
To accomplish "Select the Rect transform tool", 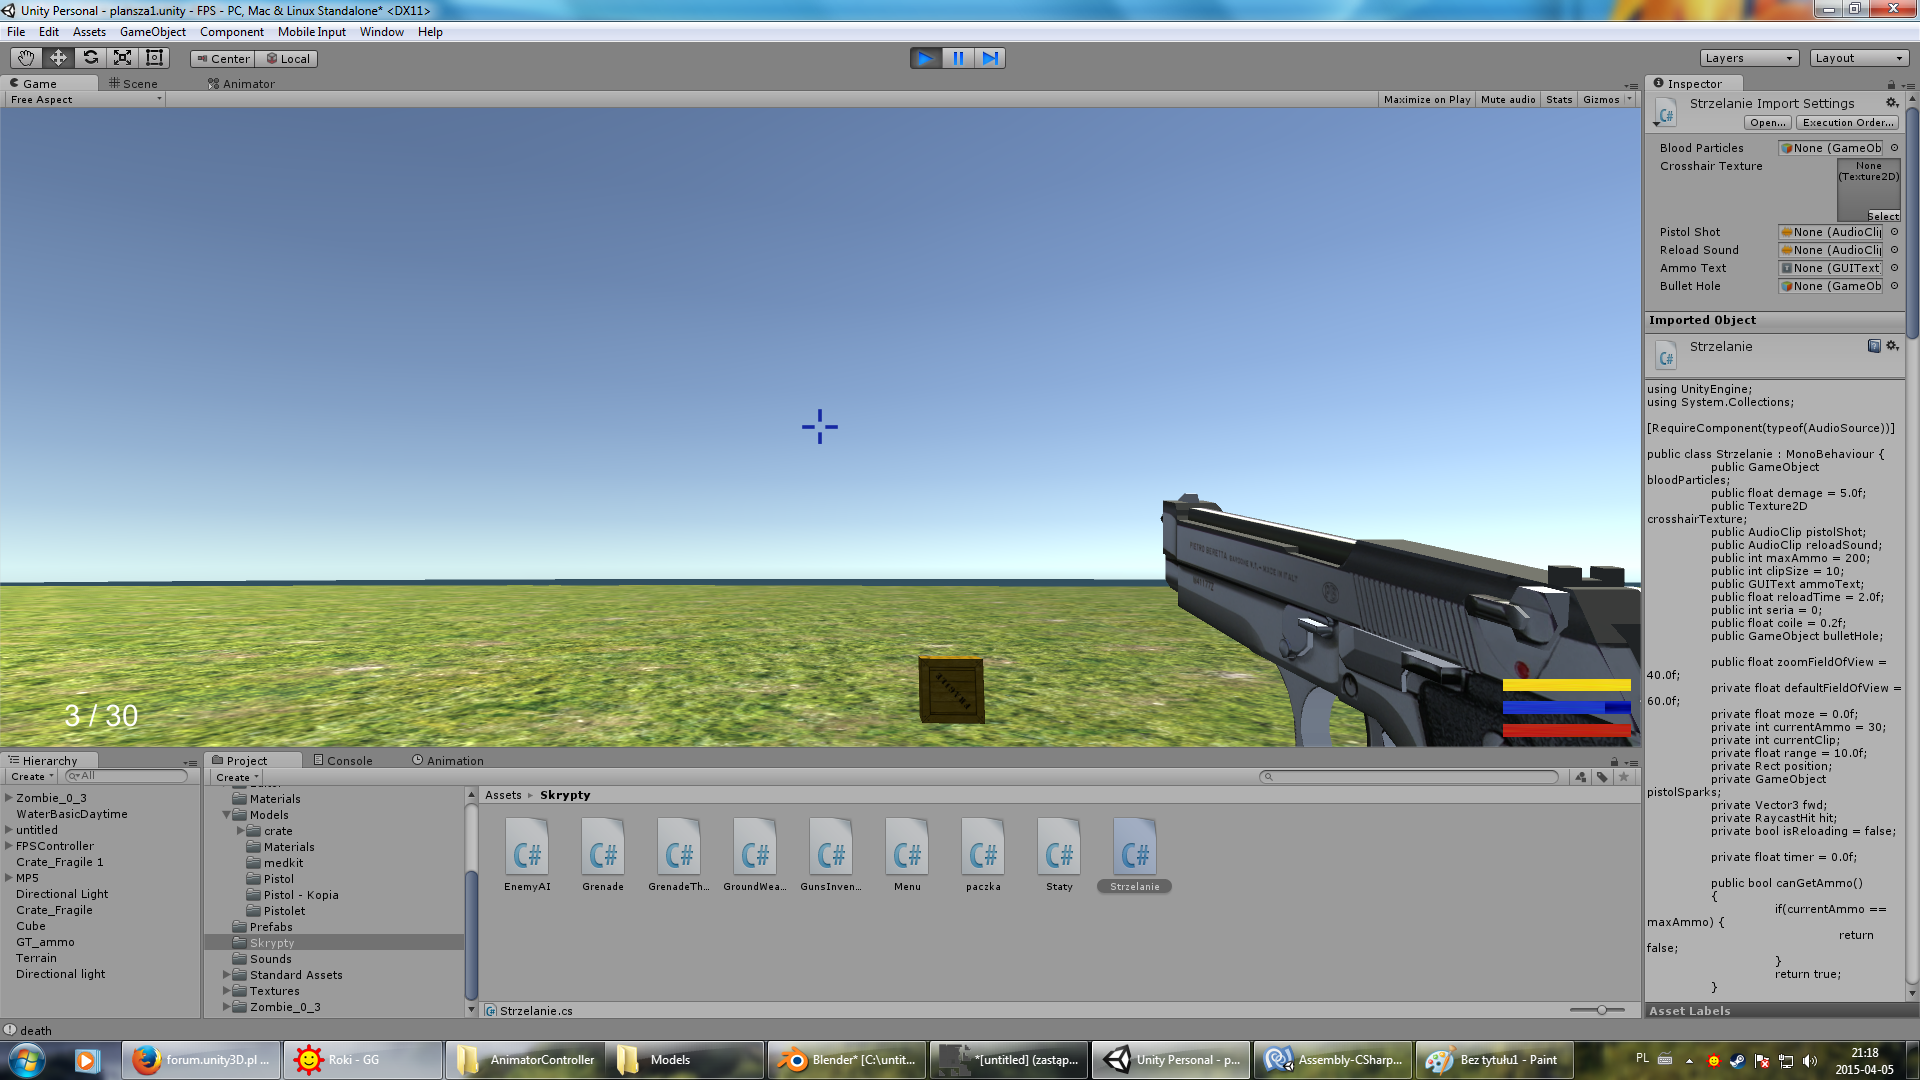I will pos(154,58).
